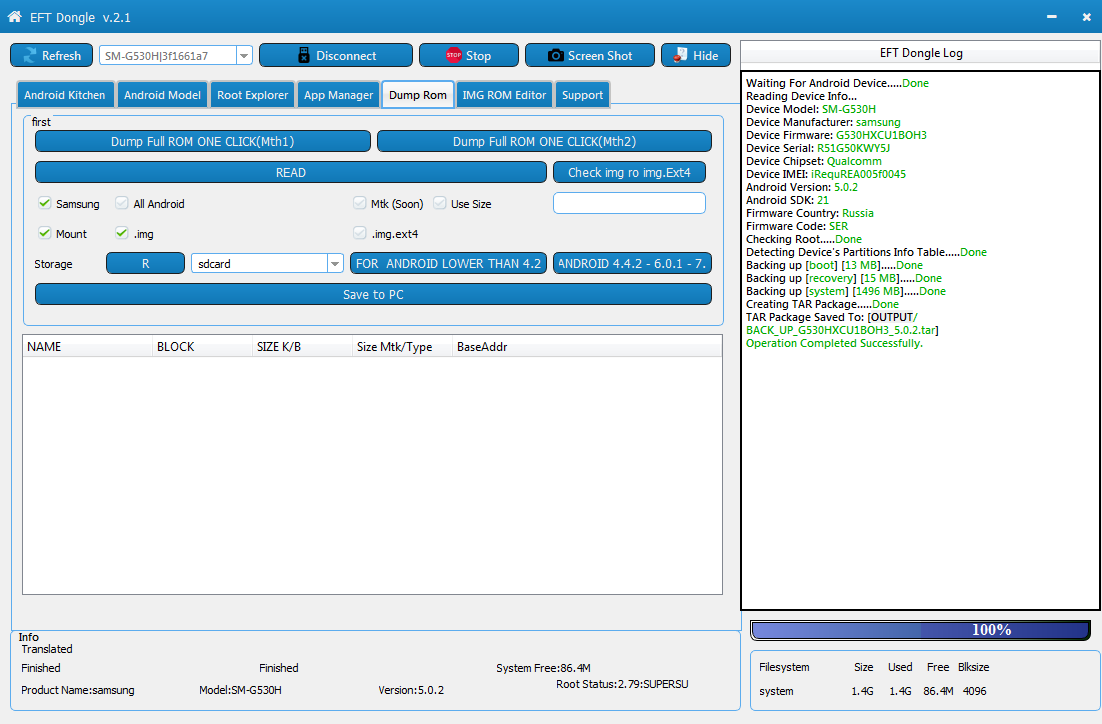
Task: Click the USB icon on the Disconnect button
Action: (x=304, y=56)
